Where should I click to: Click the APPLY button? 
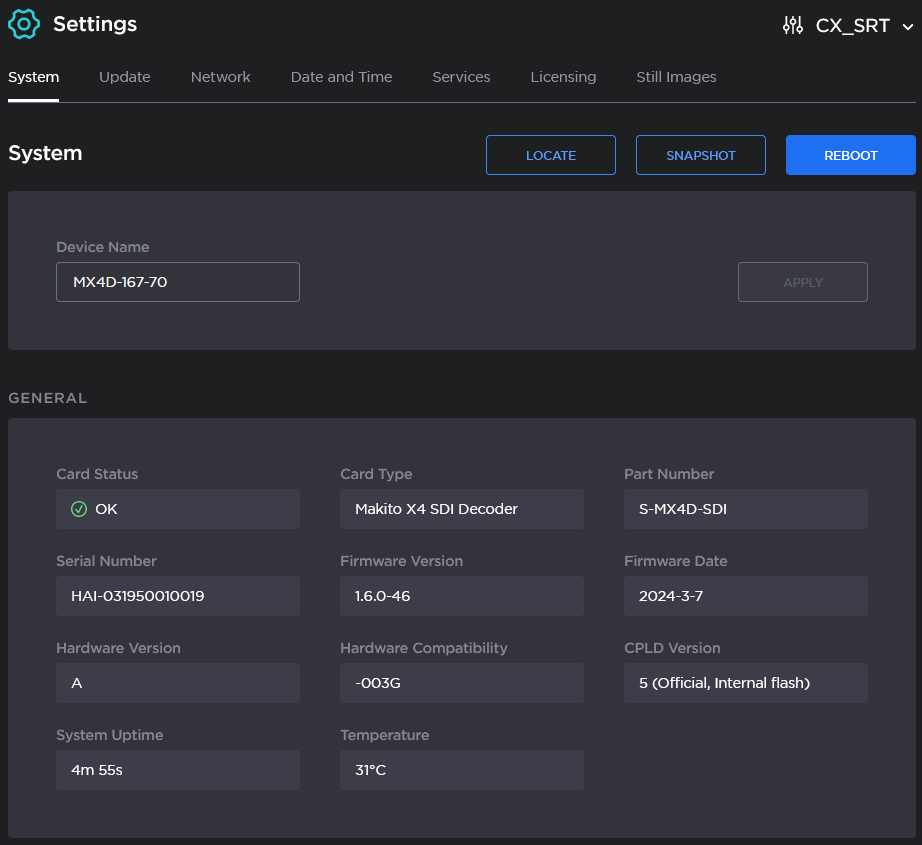[802, 282]
